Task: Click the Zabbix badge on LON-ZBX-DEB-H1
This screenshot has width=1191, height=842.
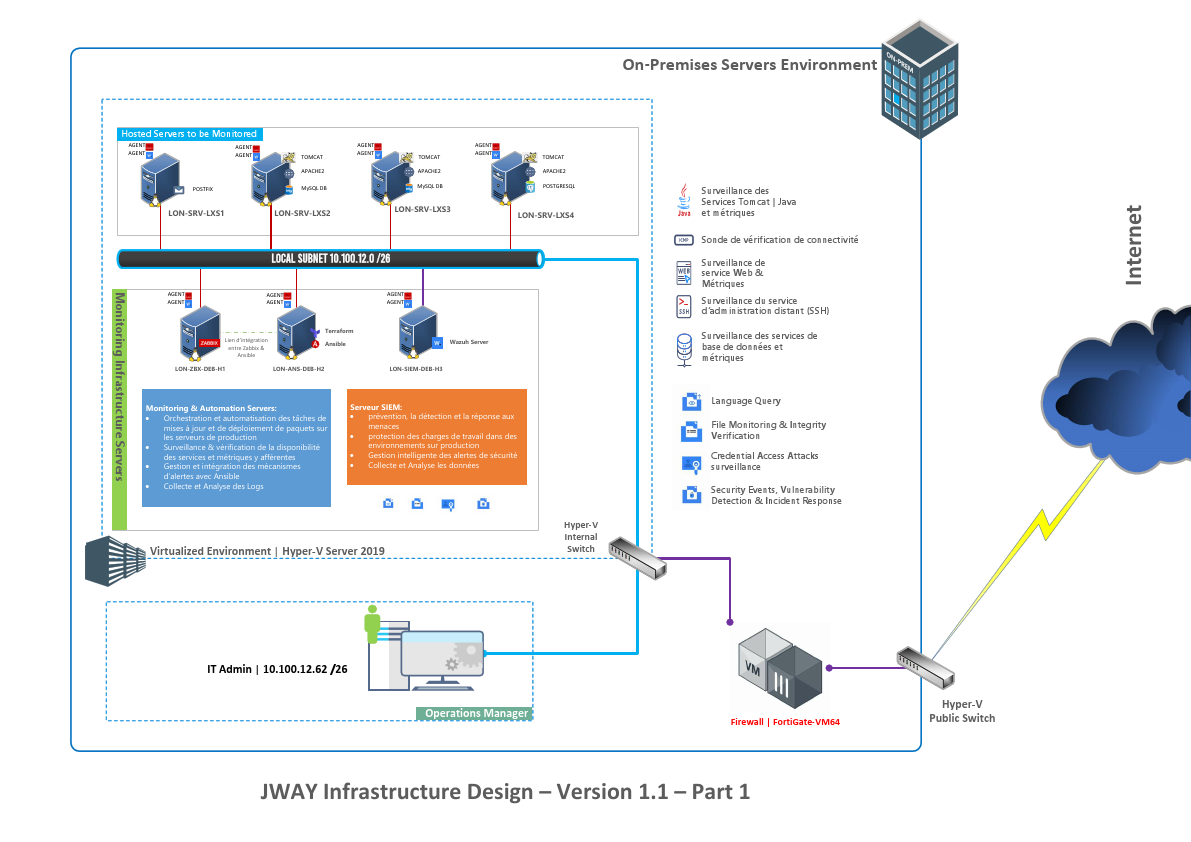Action: pos(208,343)
